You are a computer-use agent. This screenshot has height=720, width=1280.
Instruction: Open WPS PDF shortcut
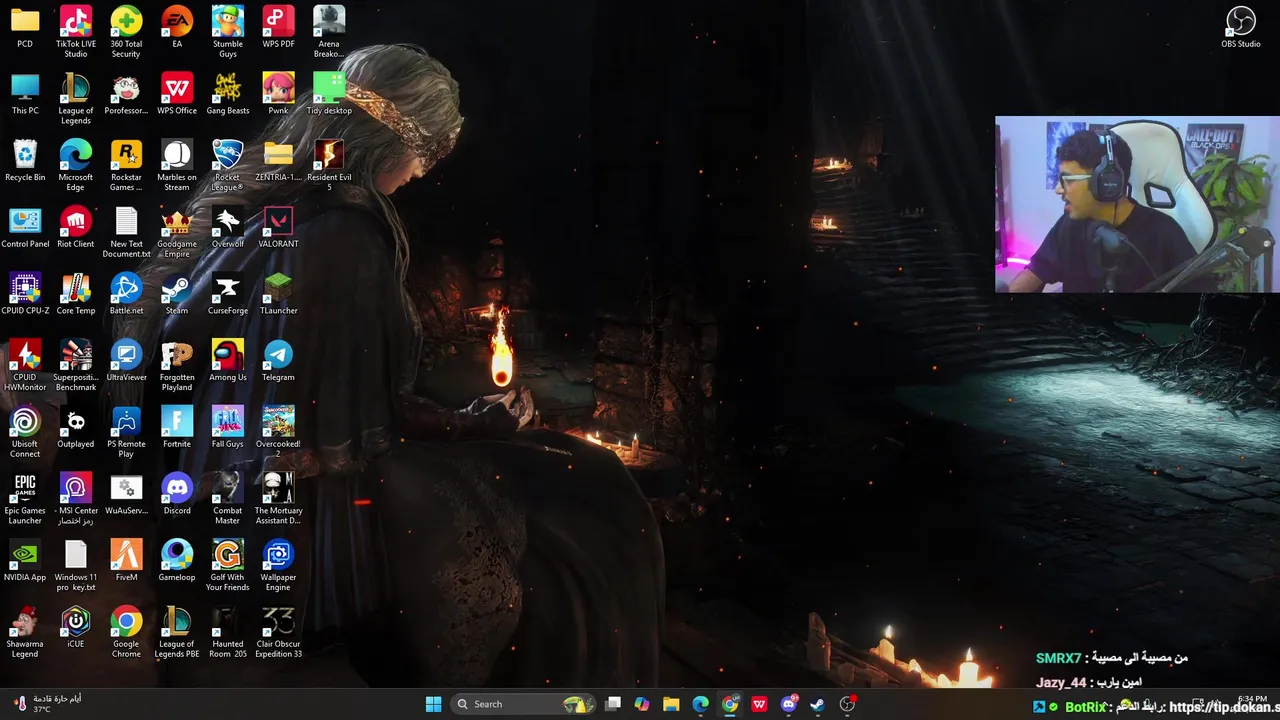click(278, 27)
